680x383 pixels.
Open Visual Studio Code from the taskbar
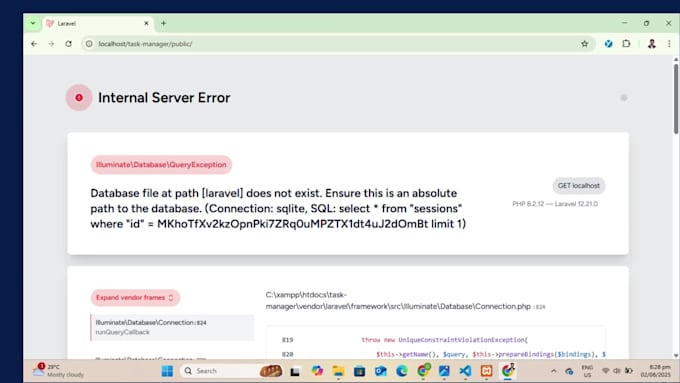(x=465, y=371)
